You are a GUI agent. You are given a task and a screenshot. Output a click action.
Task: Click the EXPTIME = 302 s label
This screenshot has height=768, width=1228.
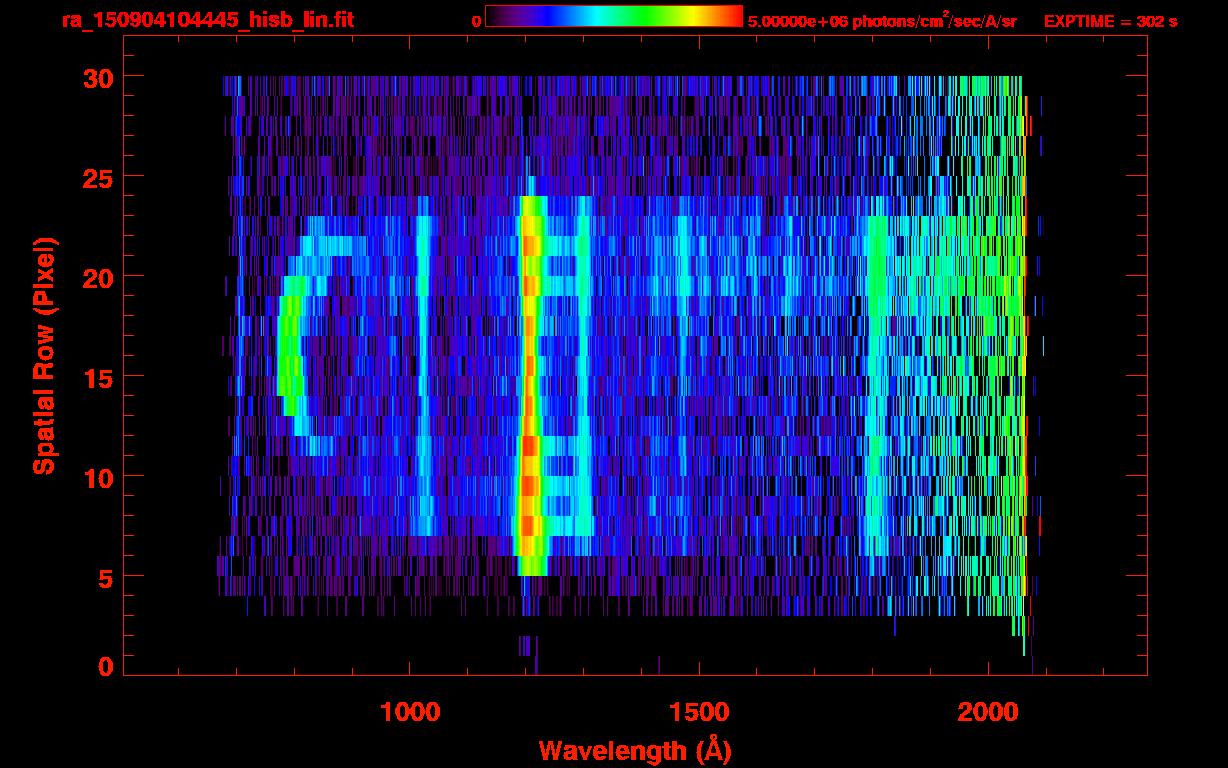1110,21
